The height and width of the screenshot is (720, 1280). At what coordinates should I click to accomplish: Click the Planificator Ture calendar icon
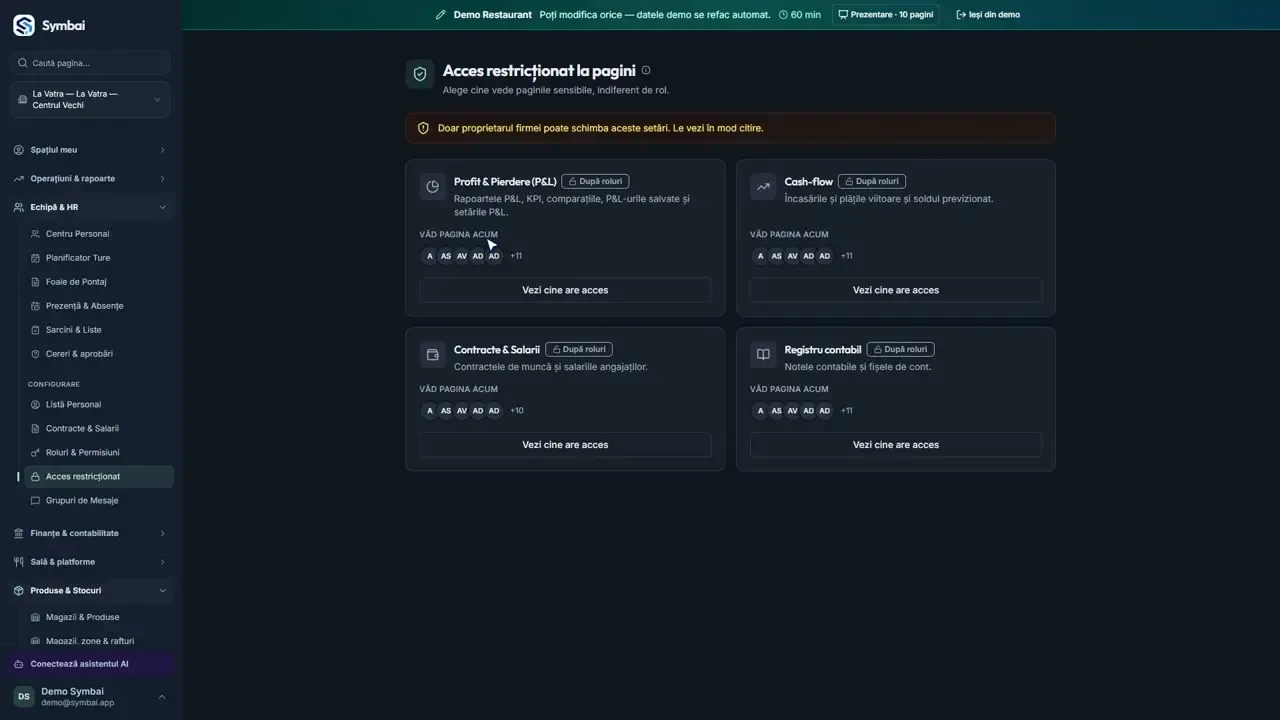(x=36, y=258)
